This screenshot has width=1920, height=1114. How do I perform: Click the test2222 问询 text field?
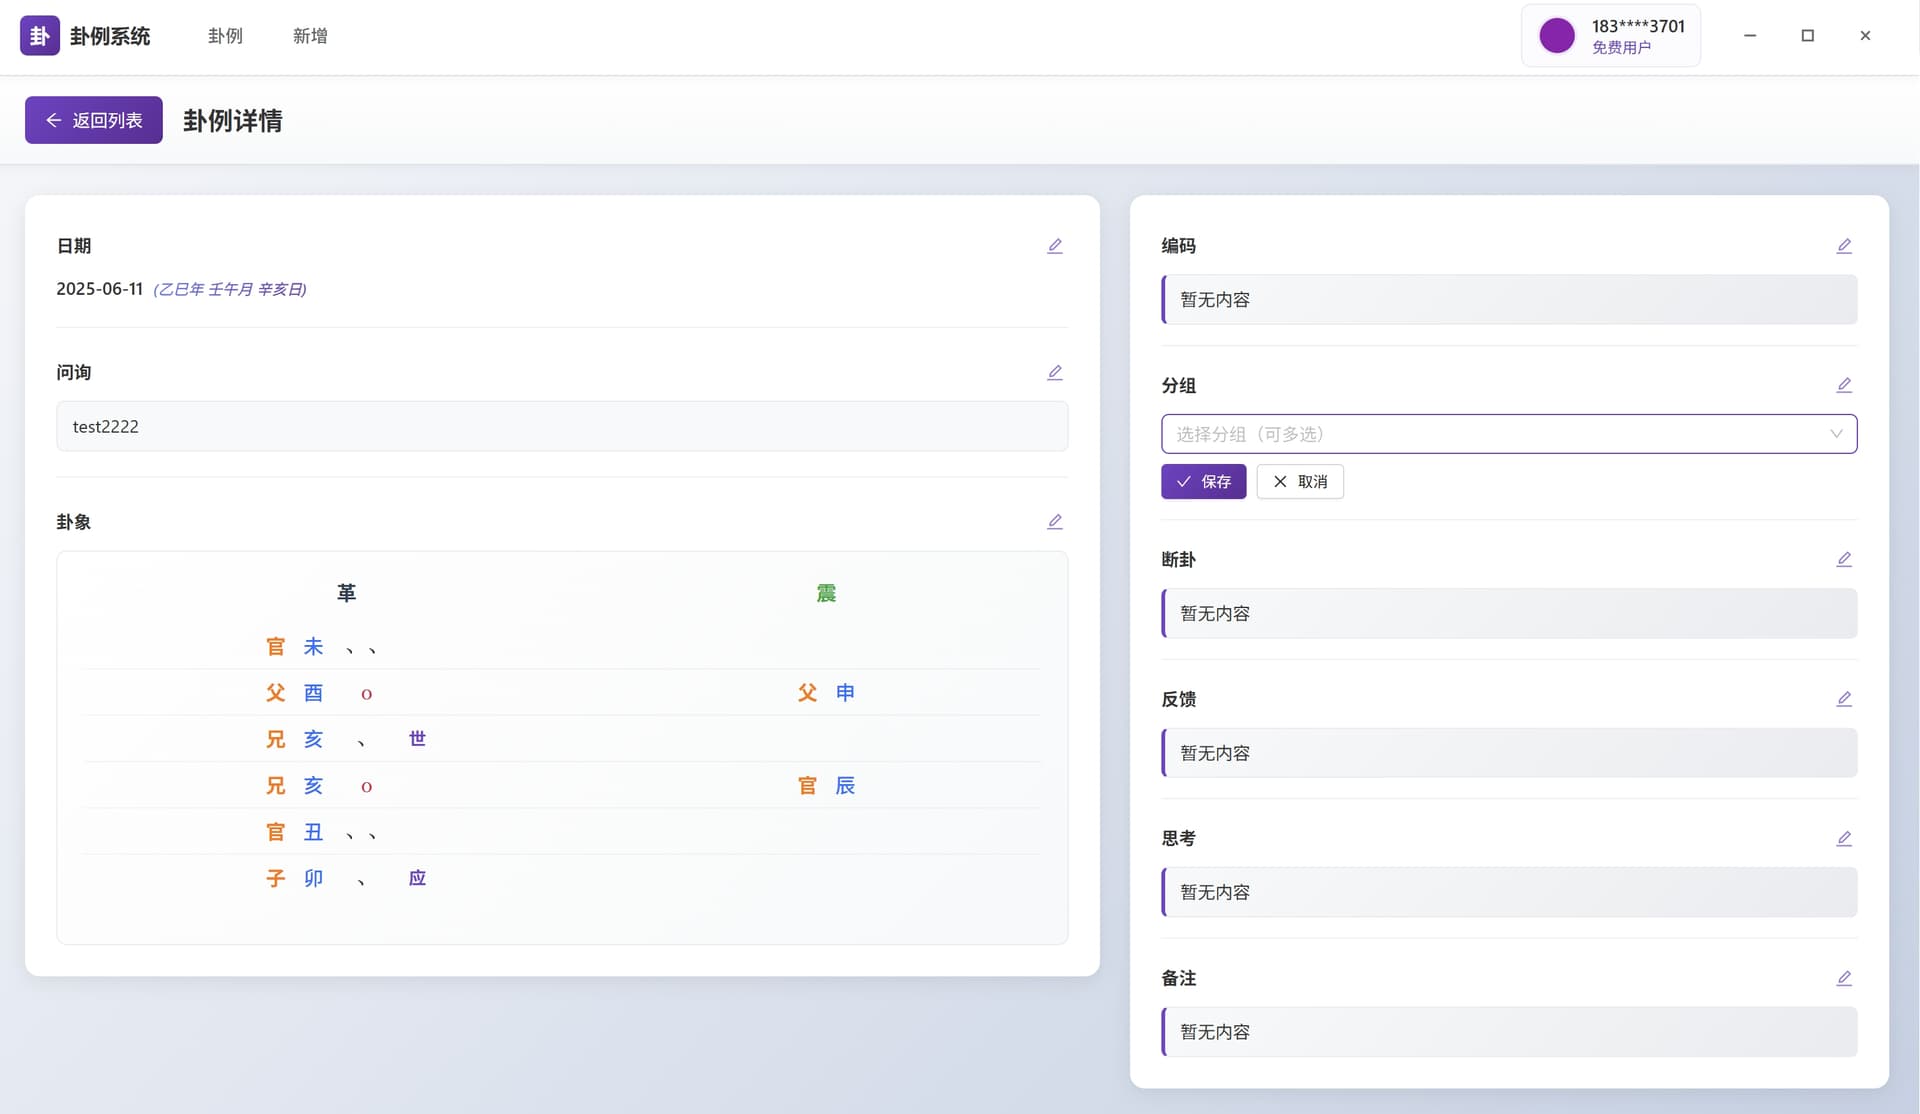click(x=561, y=427)
